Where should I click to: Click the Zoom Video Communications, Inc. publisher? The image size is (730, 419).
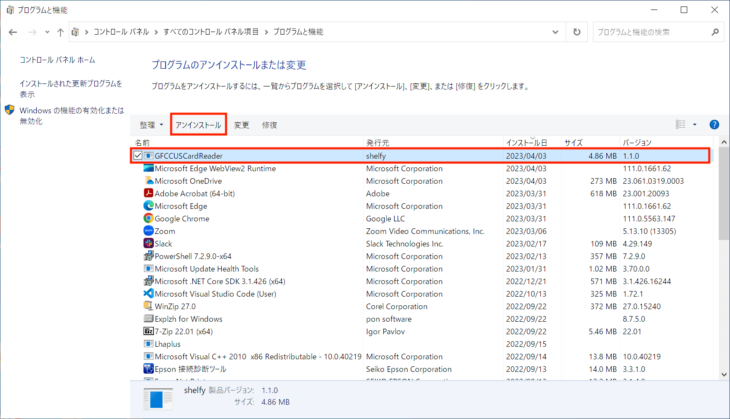click(425, 231)
